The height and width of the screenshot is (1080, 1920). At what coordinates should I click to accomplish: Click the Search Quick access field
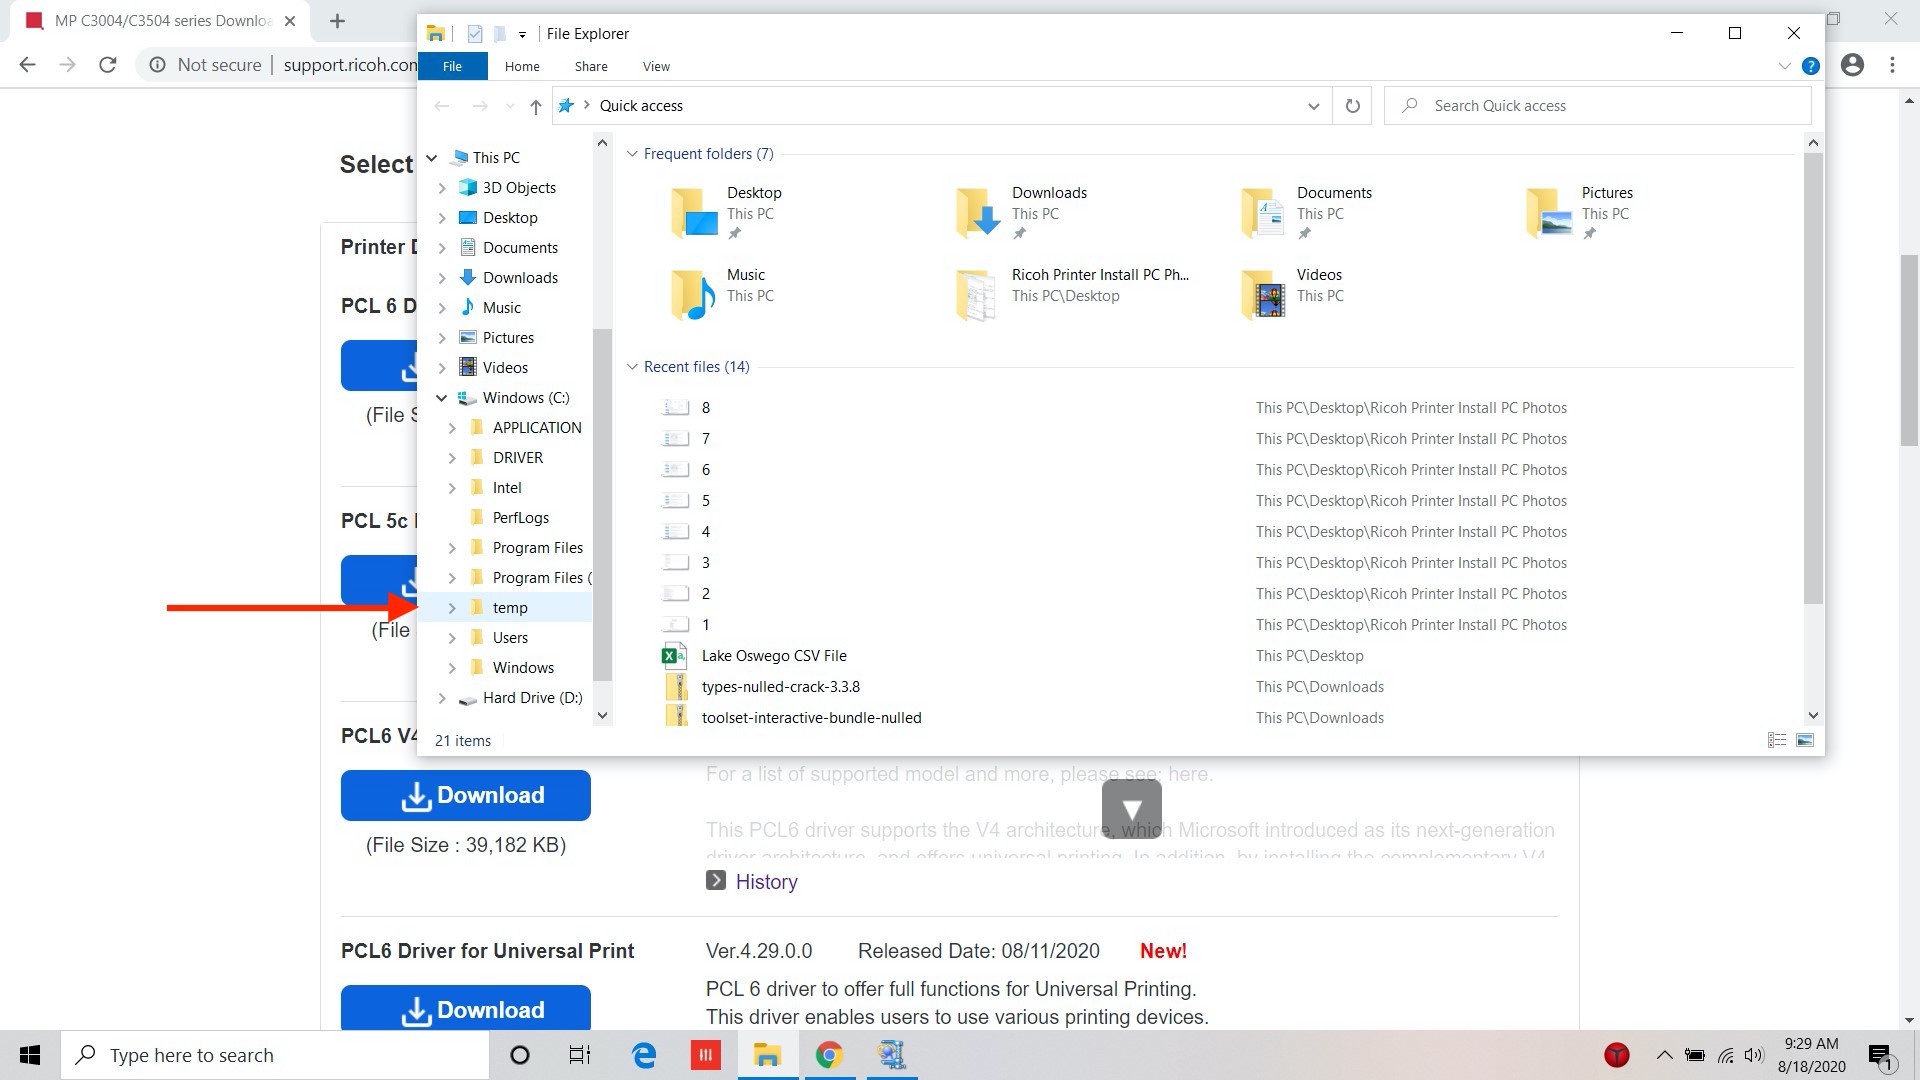point(1598,106)
